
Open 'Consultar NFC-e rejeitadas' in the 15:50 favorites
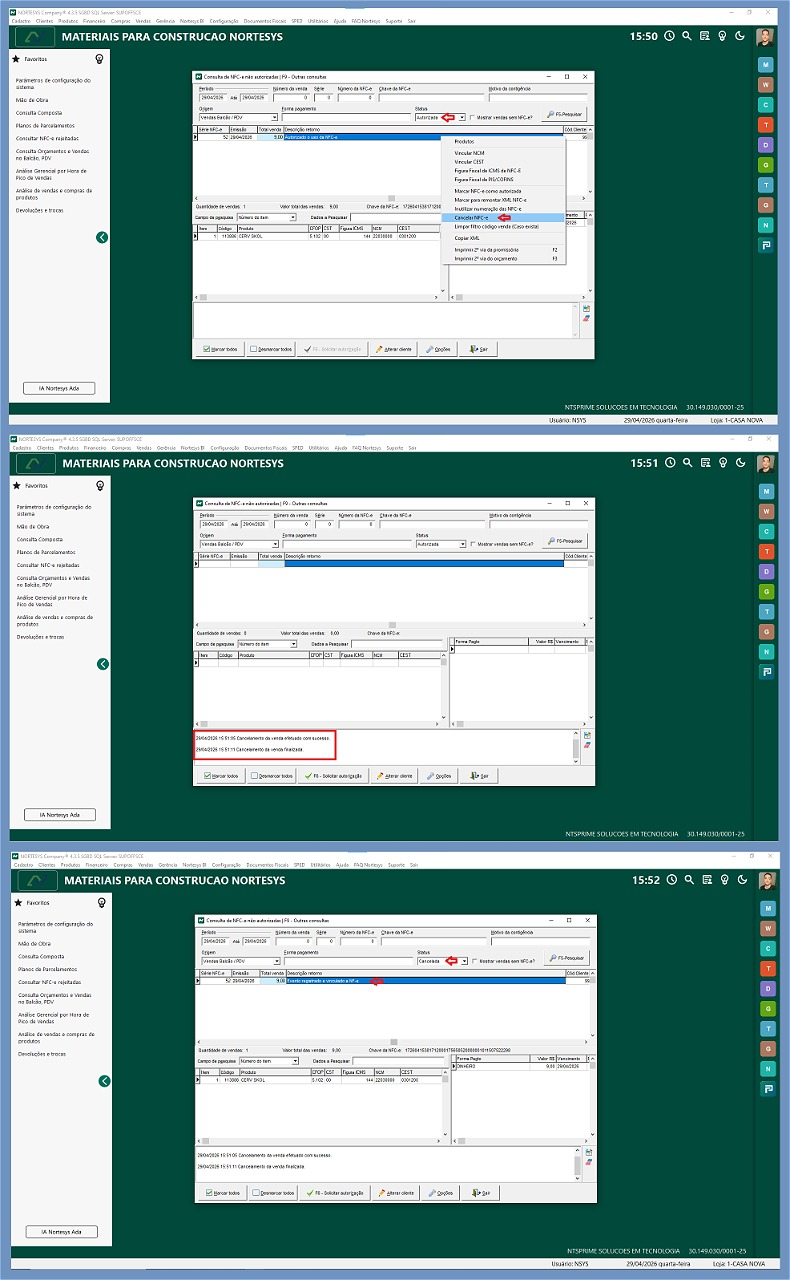46,138
